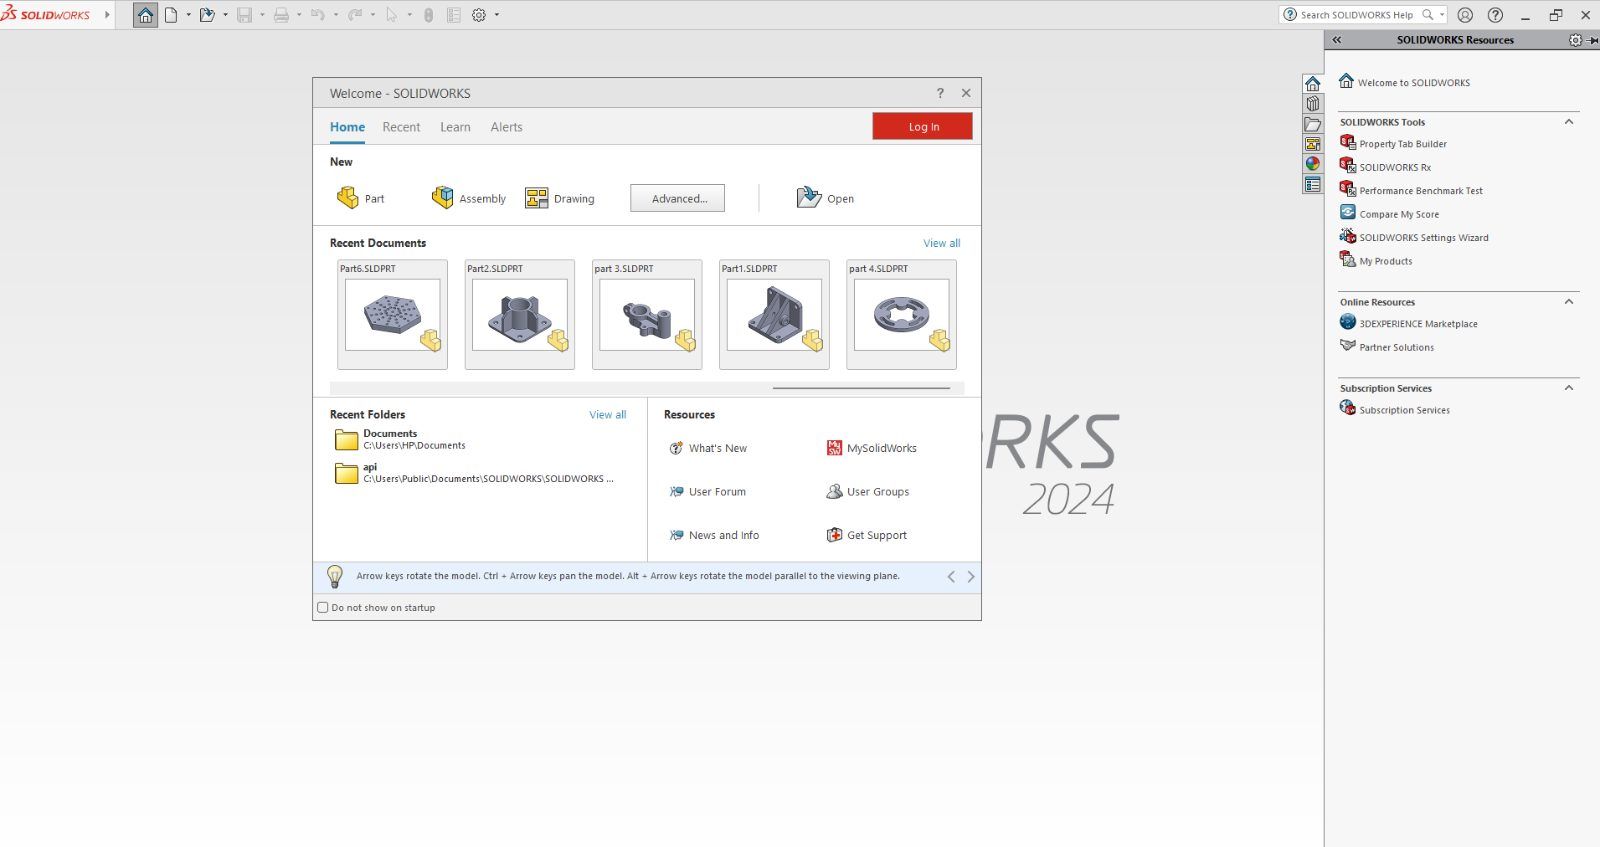Open the Design Library task pane tab
This screenshot has height=847, width=1600.
tap(1313, 103)
